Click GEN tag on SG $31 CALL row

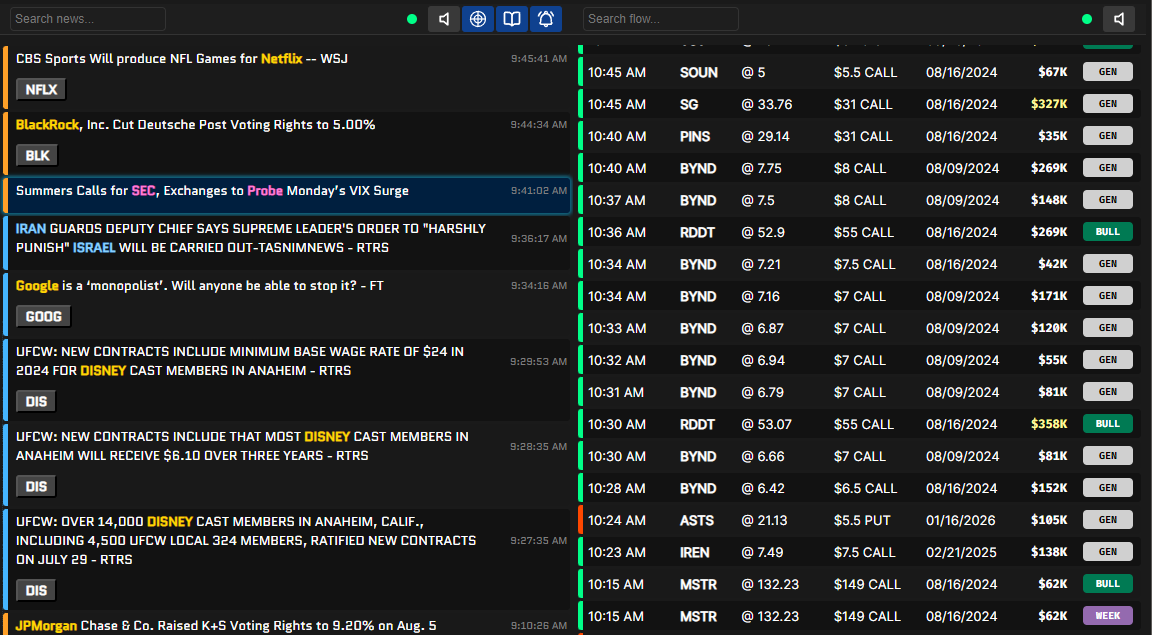pyautogui.click(x=1108, y=104)
